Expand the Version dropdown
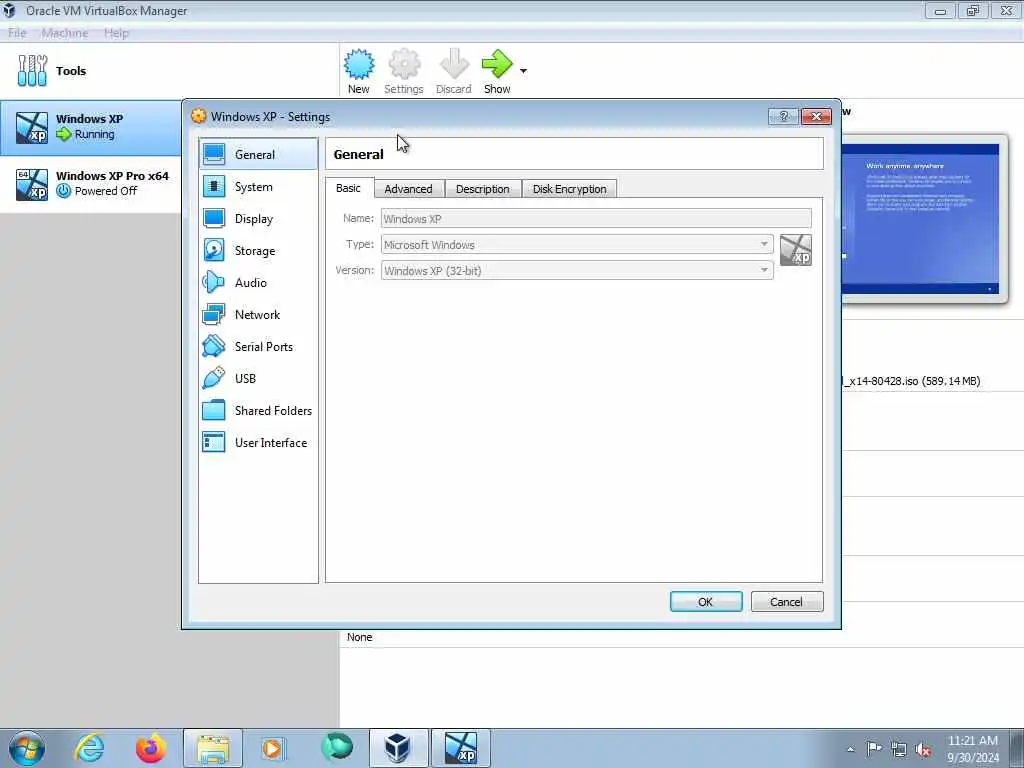Screen dimensions: 1024x768 [763, 270]
